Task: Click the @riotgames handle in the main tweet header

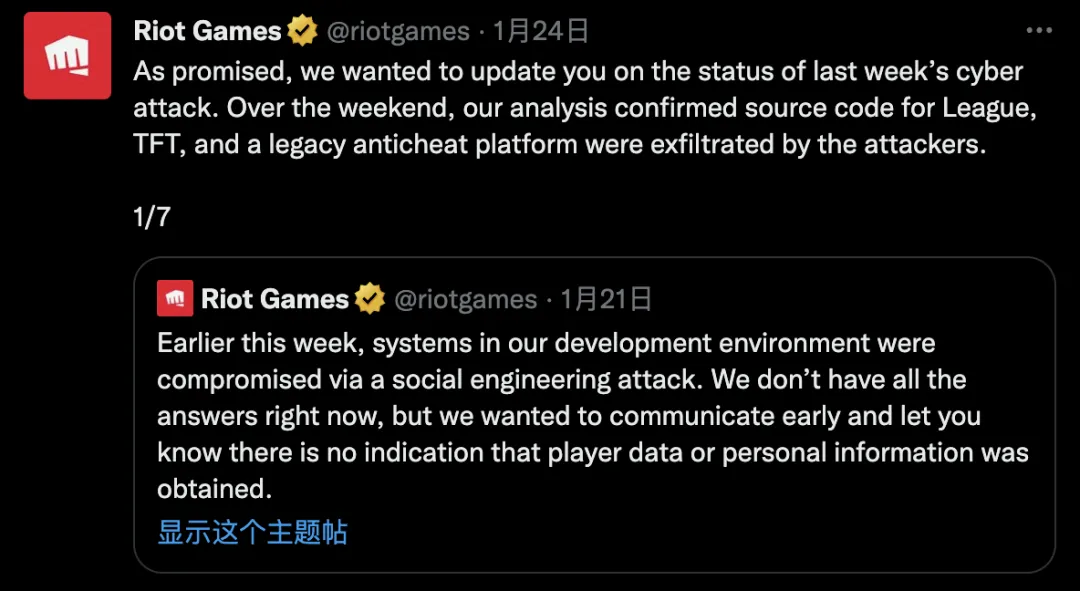Action: pyautogui.click(x=398, y=32)
